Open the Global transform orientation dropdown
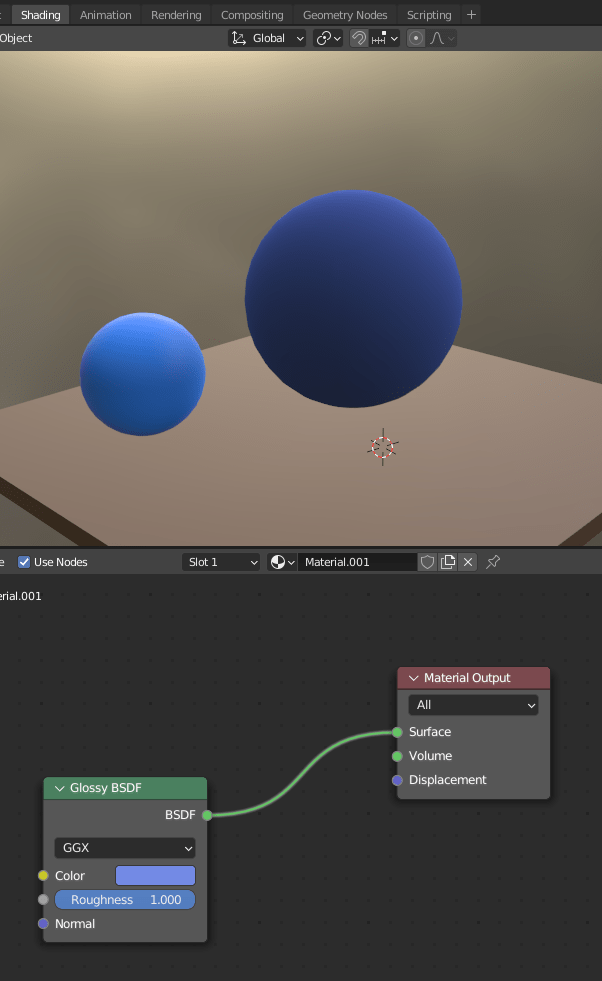 pos(267,38)
